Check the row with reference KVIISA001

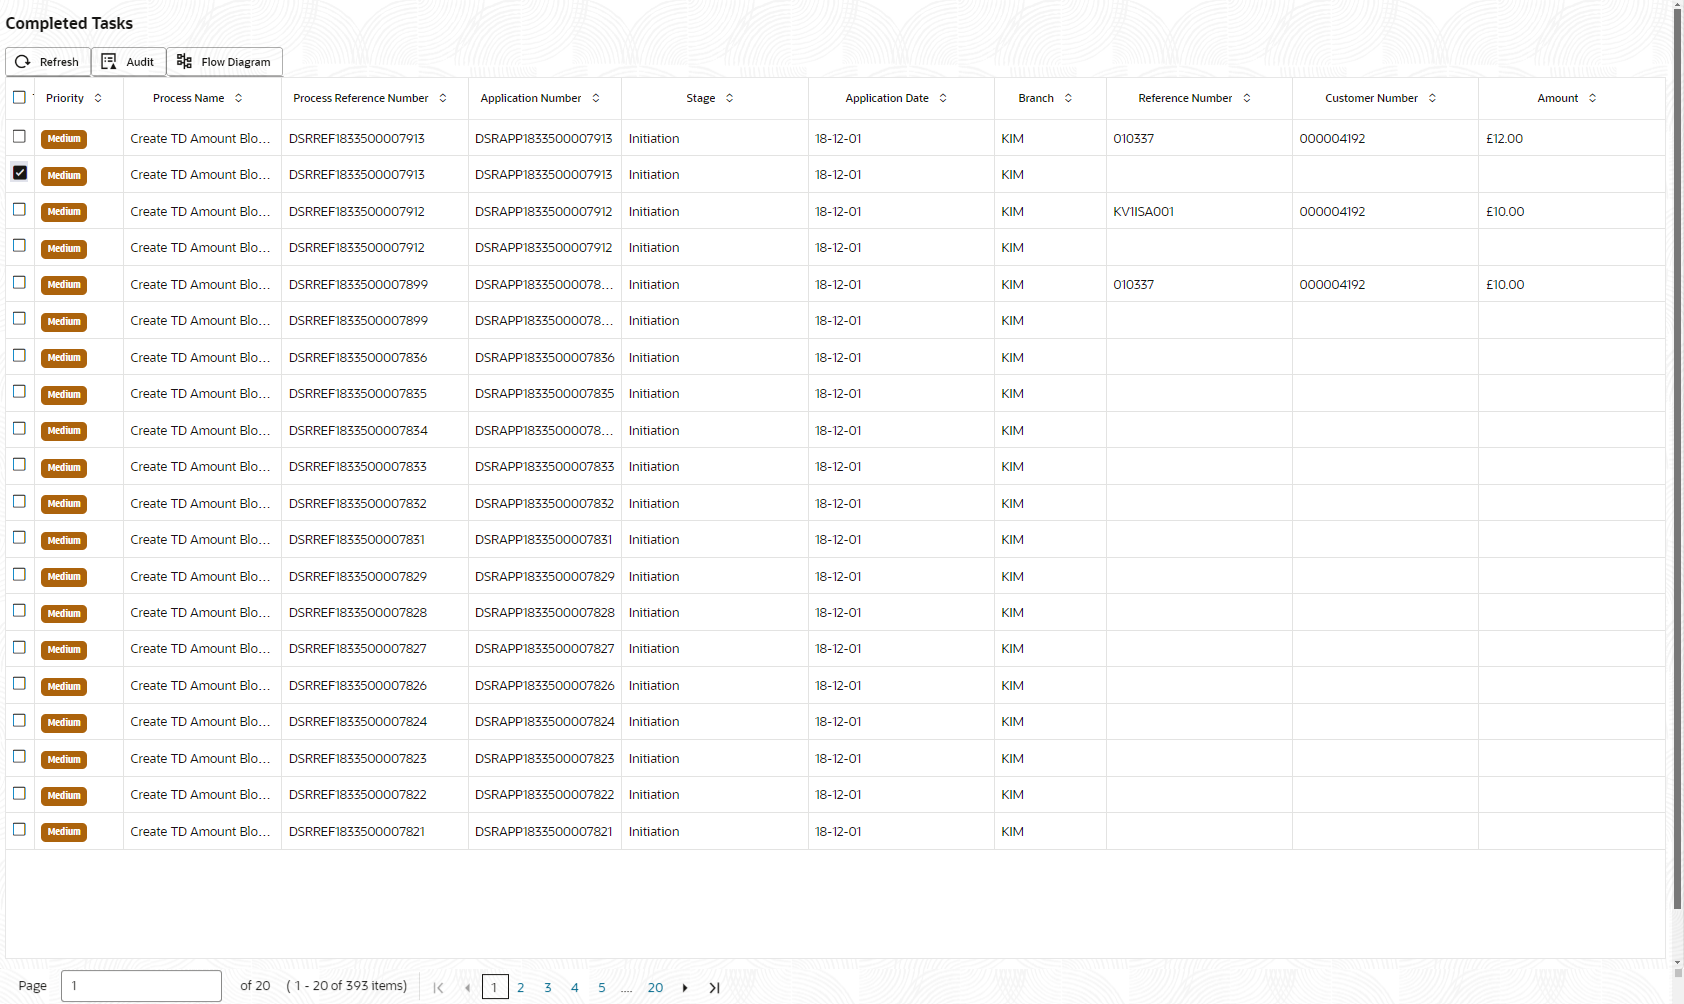click(19, 209)
